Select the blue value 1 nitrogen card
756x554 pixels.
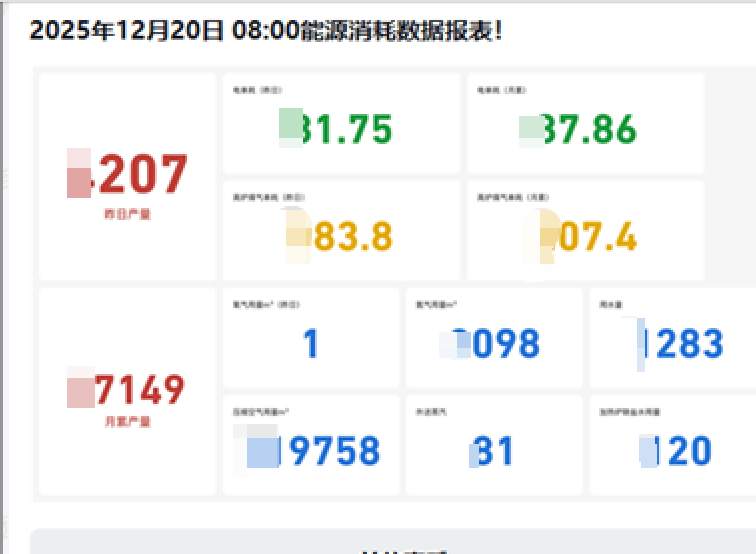coord(311,344)
